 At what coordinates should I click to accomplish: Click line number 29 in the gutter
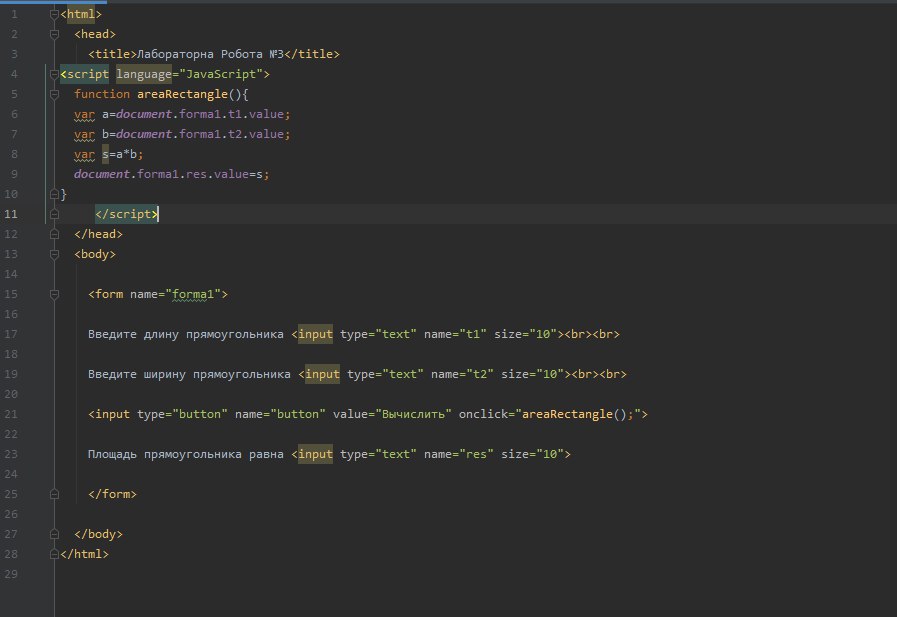click(11, 574)
